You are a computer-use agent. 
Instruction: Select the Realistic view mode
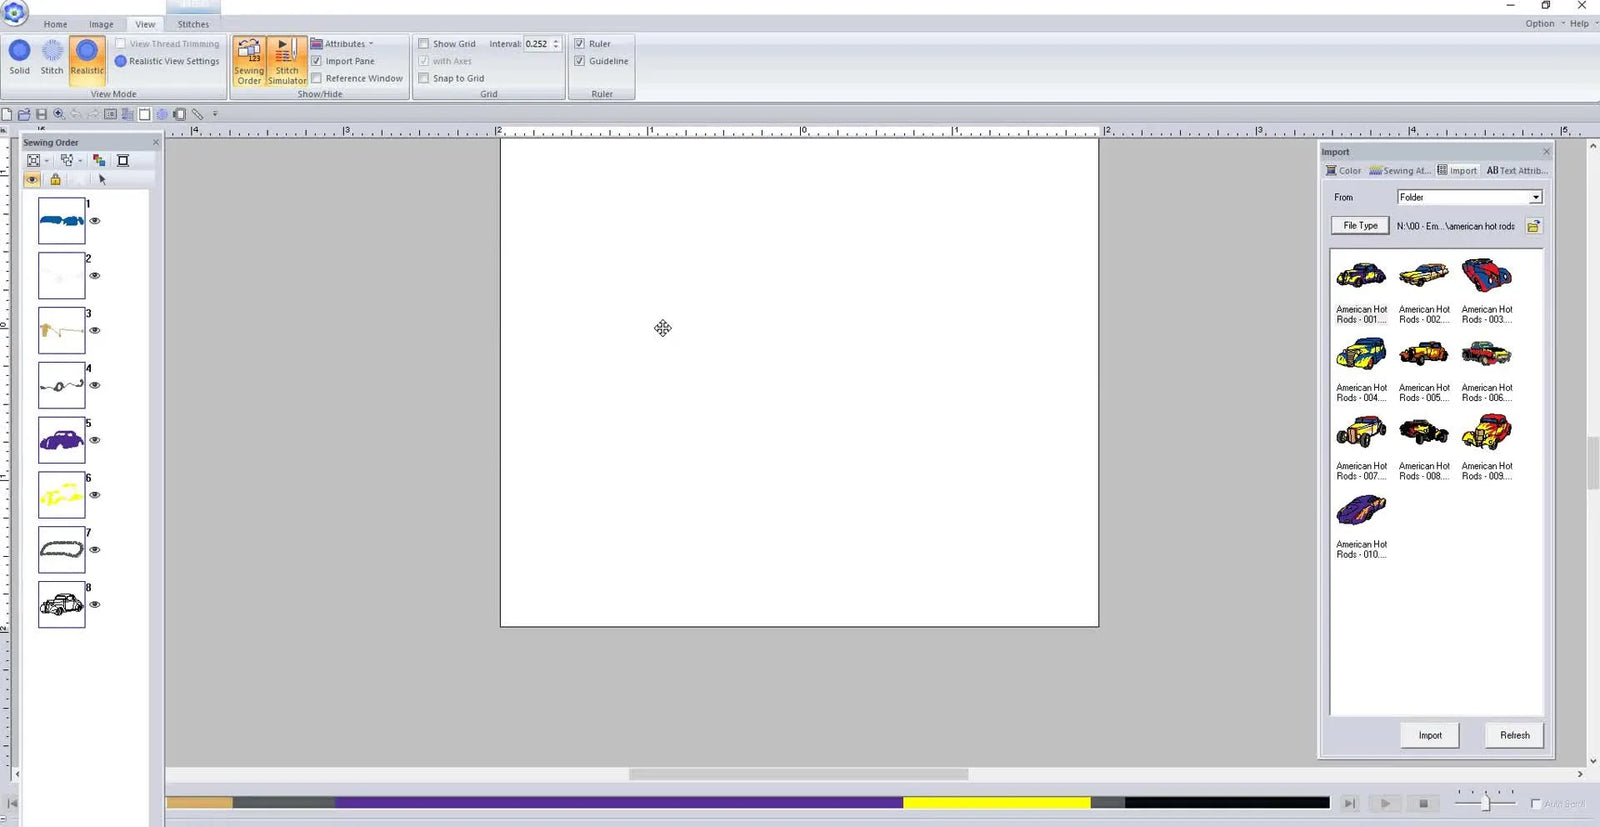coord(87,58)
